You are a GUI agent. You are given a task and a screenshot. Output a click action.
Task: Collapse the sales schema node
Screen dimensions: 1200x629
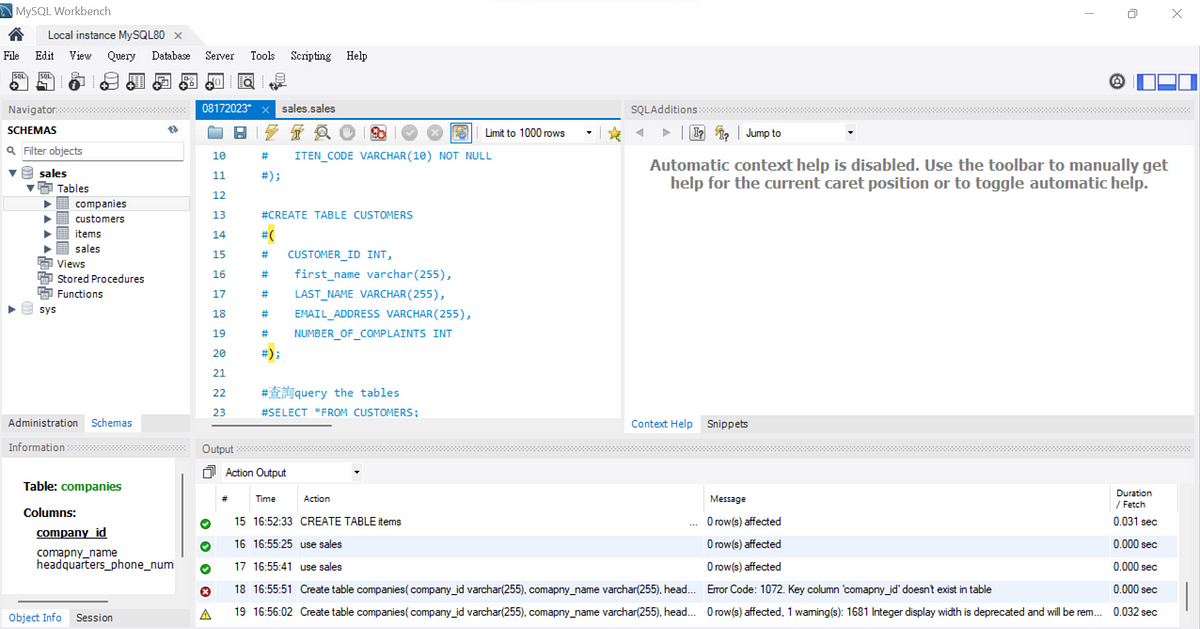click(13, 173)
